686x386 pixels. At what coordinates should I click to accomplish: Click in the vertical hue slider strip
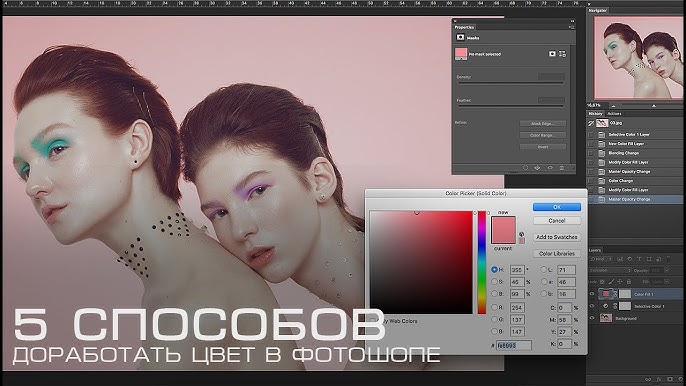click(x=482, y=262)
